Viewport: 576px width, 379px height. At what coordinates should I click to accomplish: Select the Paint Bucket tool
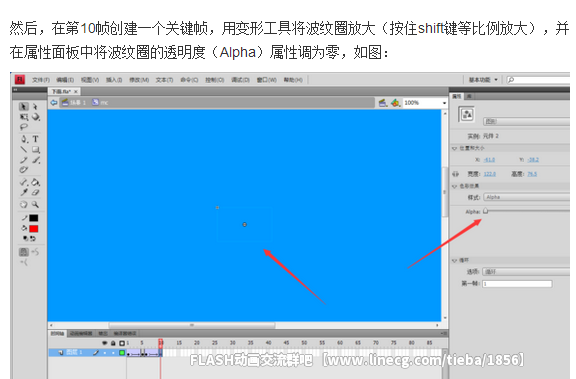(x=36, y=182)
